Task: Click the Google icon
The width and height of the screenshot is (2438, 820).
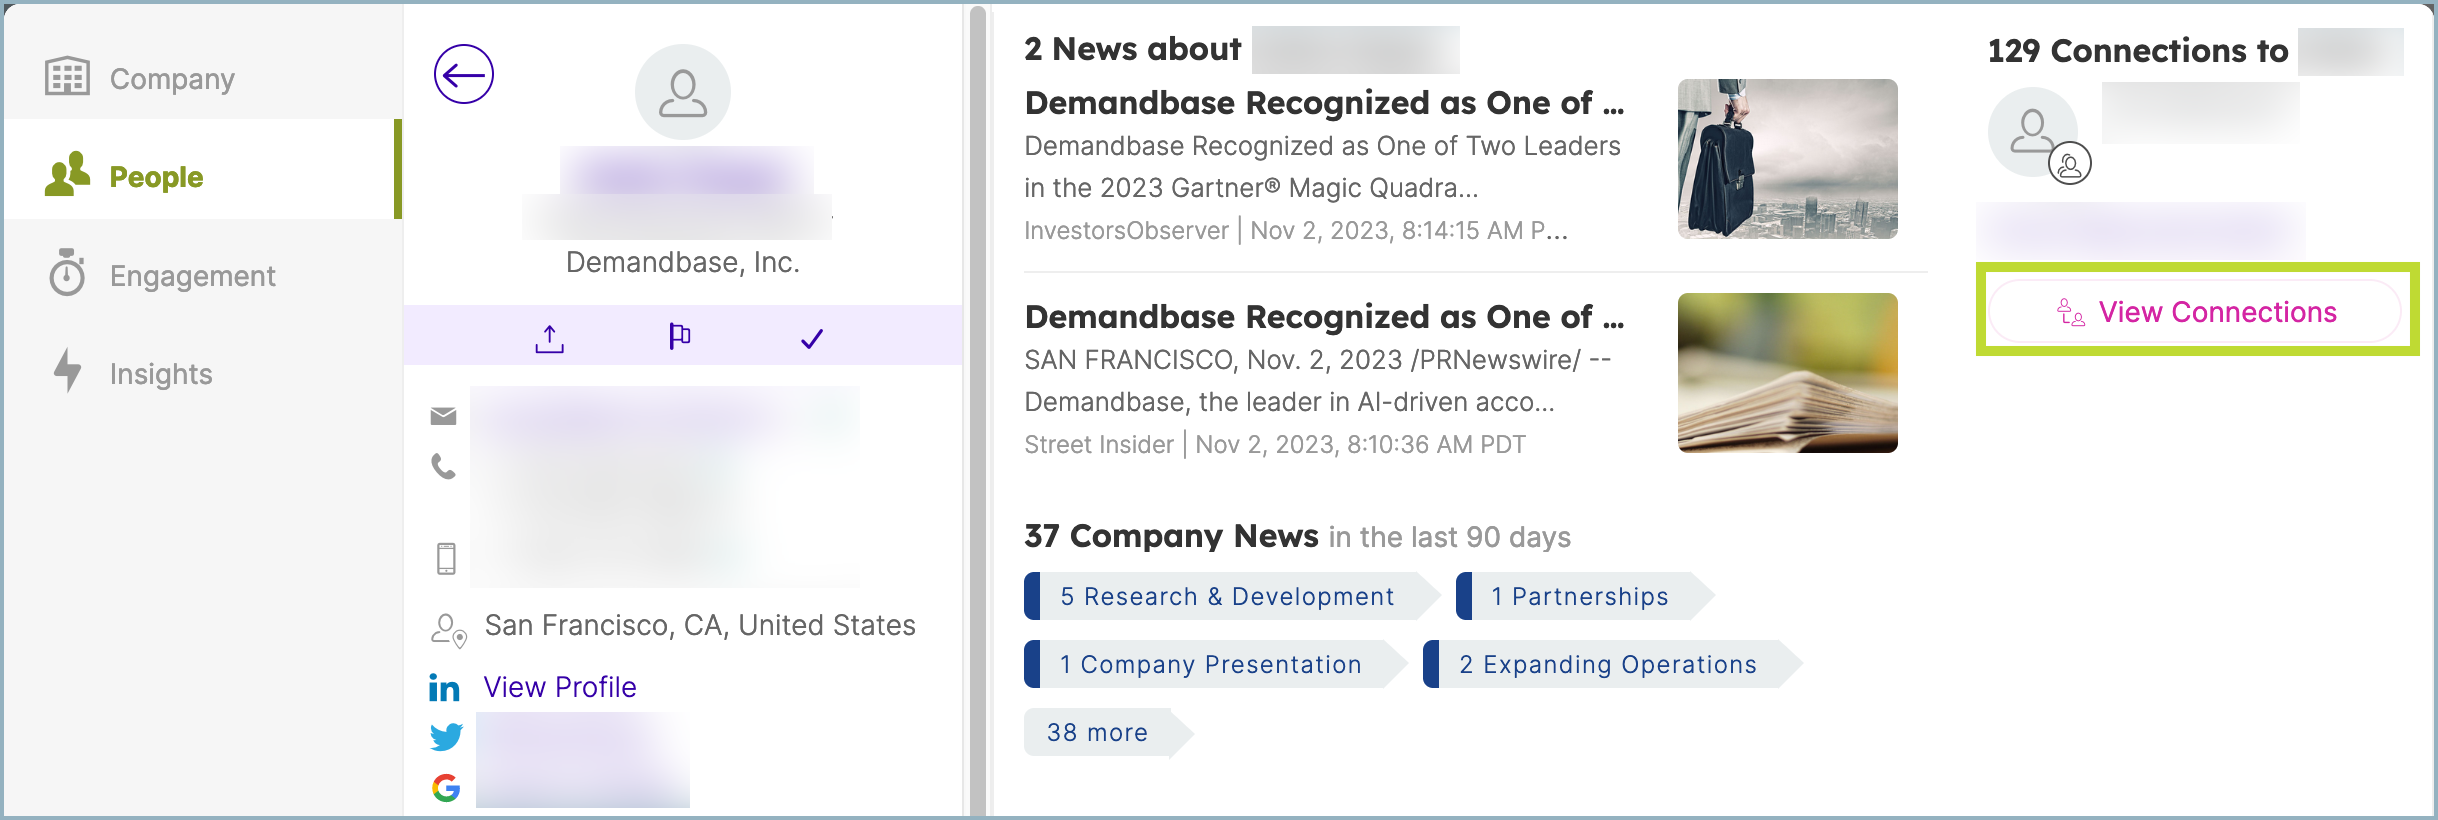Action: [x=446, y=788]
